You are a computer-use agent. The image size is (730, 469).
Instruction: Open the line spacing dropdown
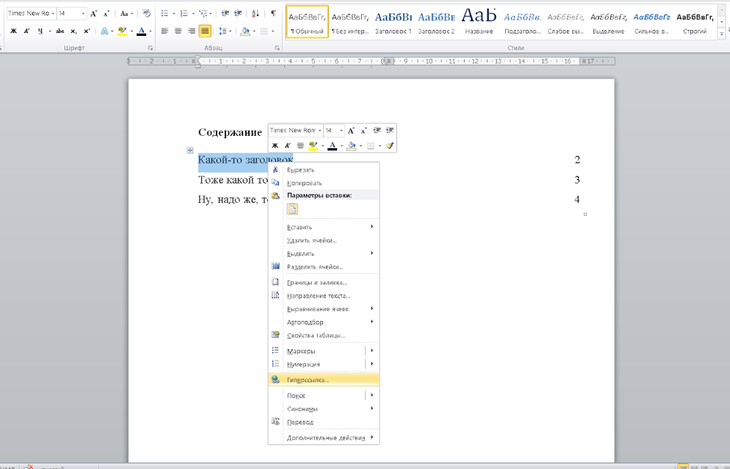(x=225, y=31)
